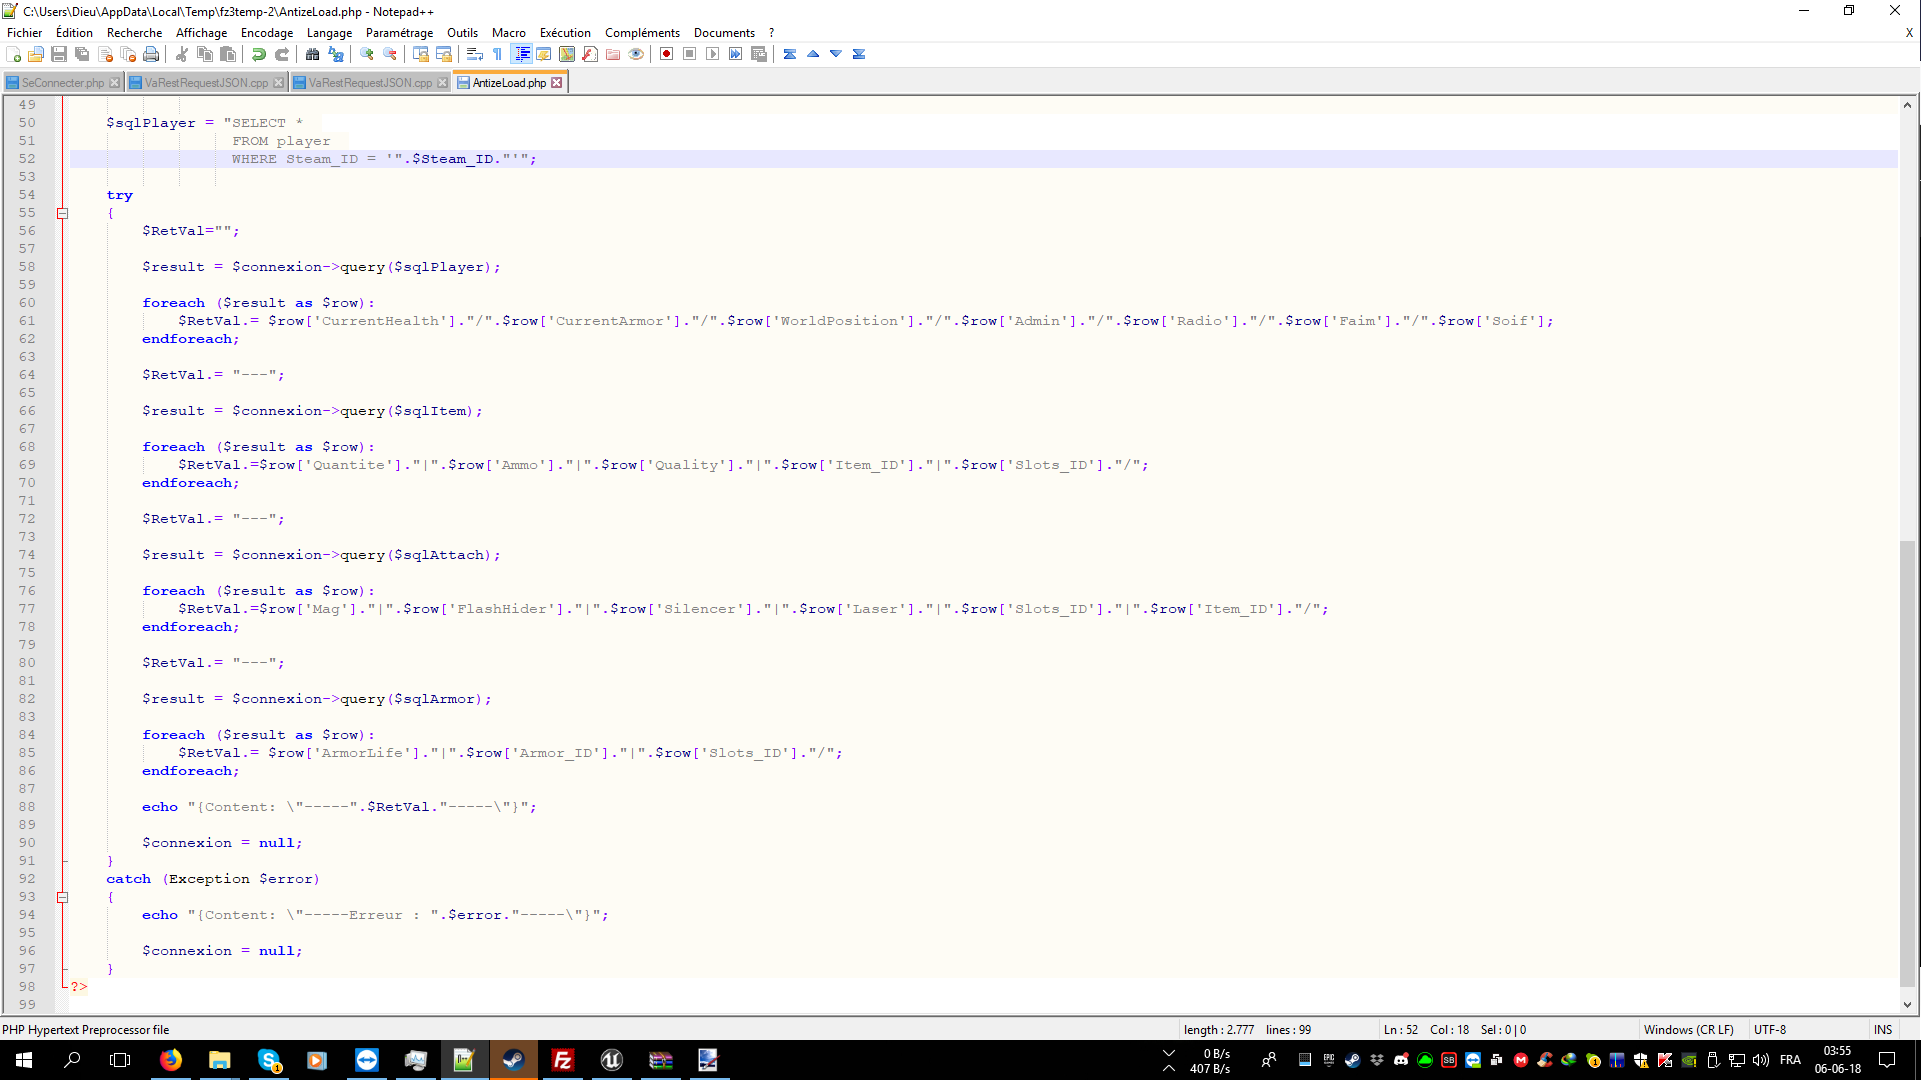Collapse the catch block fold at line 93
Screen dimensions: 1921x1080
pyautogui.click(x=62, y=896)
